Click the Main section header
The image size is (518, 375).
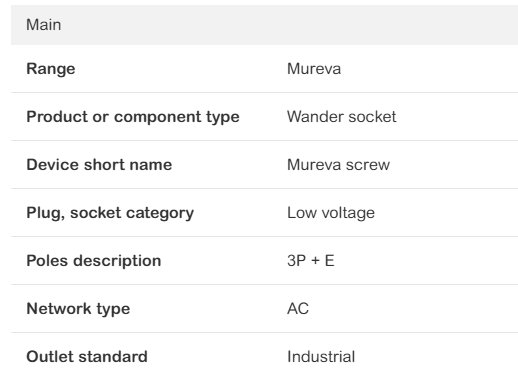click(264, 25)
